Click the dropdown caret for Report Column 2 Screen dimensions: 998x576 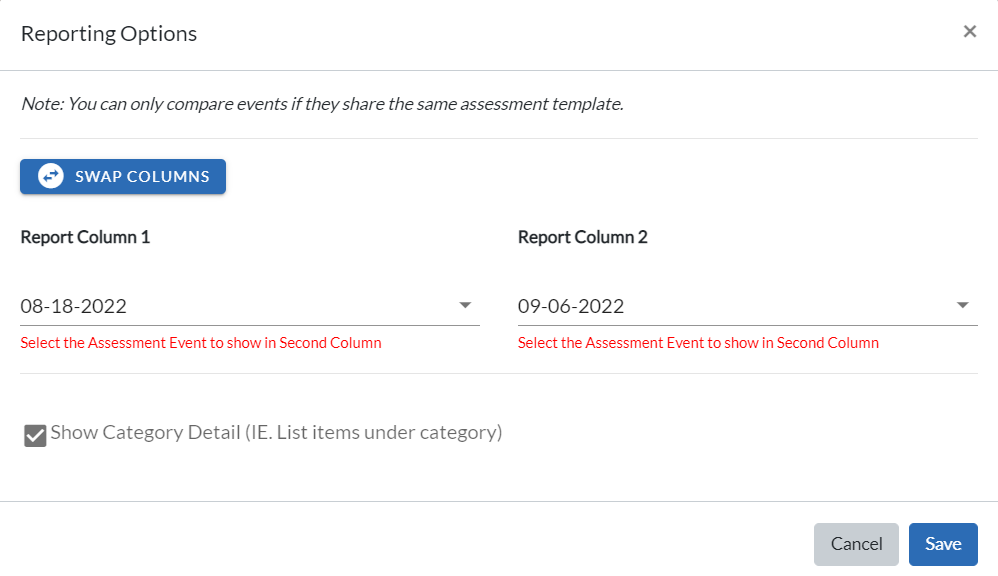[x=963, y=305]
